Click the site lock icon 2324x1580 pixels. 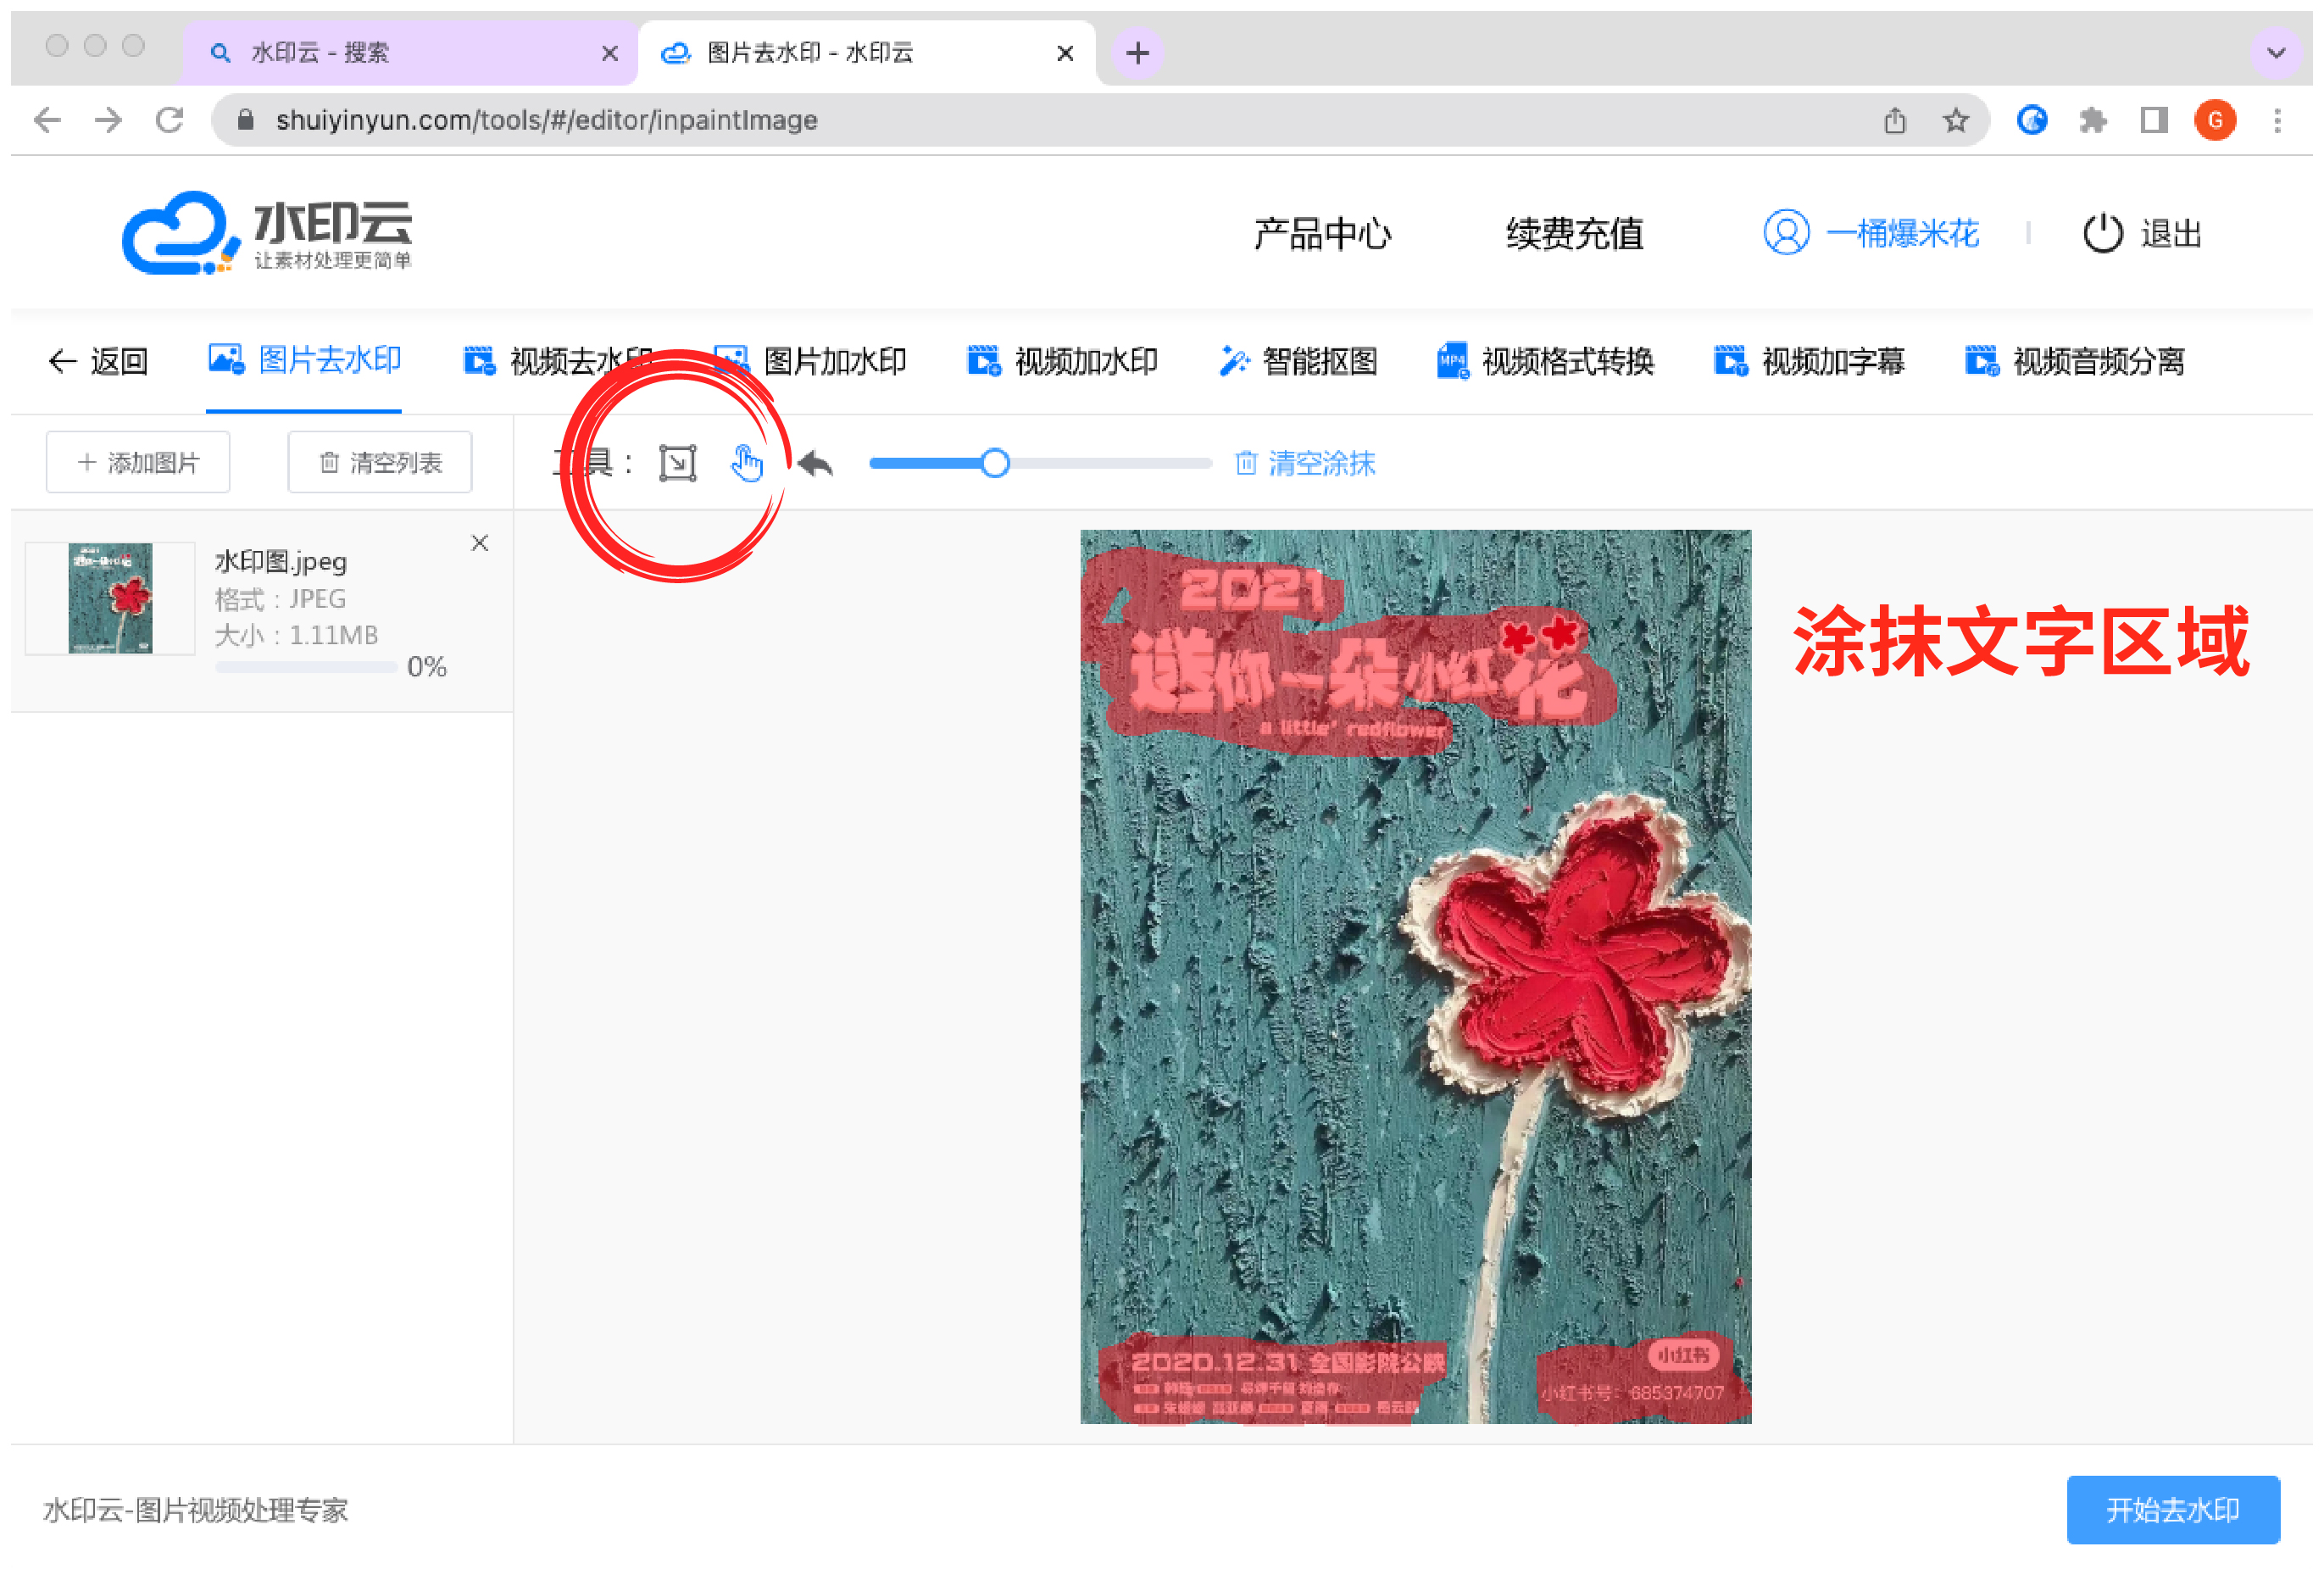[245, 120]
